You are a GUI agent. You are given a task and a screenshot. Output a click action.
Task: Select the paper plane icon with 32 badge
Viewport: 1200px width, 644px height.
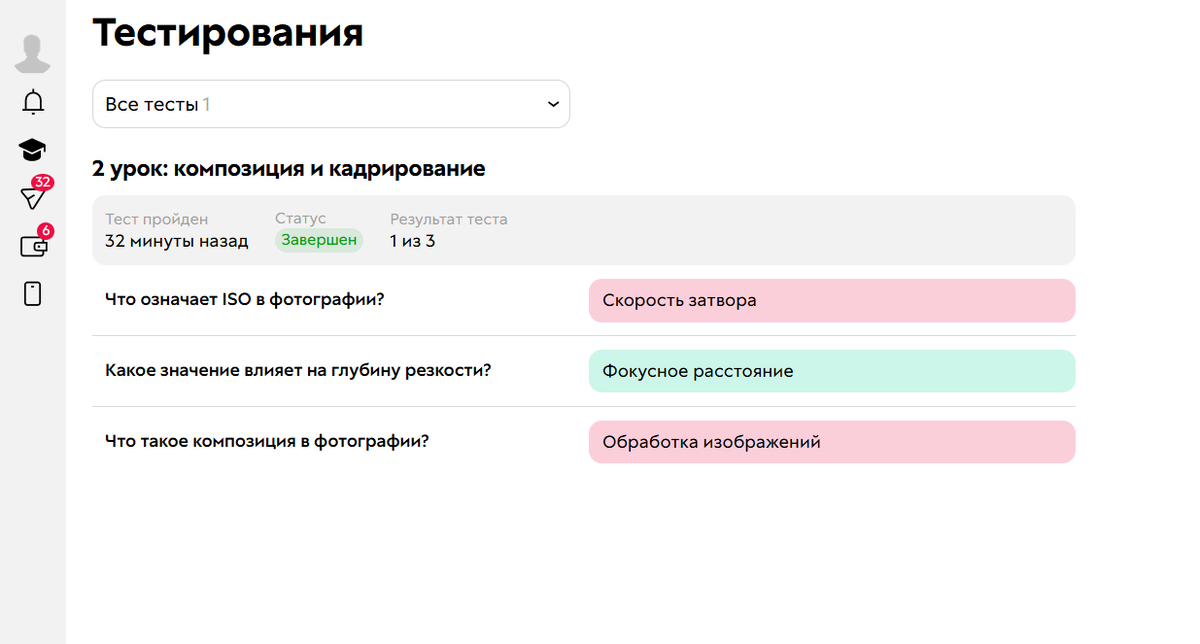(x=31, y=196)
